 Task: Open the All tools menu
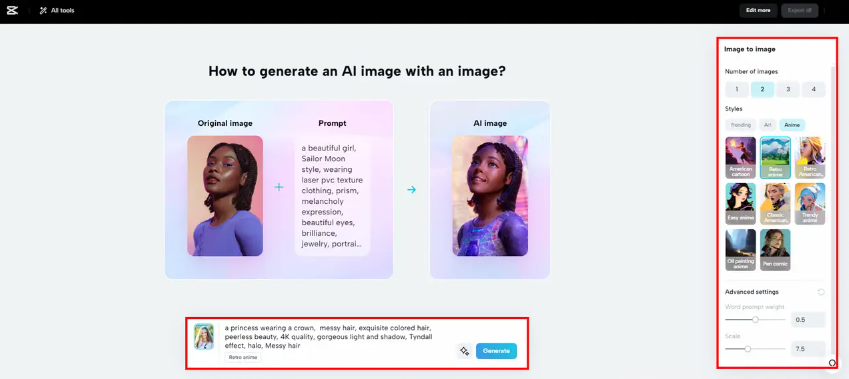click(x=57, y=10)
